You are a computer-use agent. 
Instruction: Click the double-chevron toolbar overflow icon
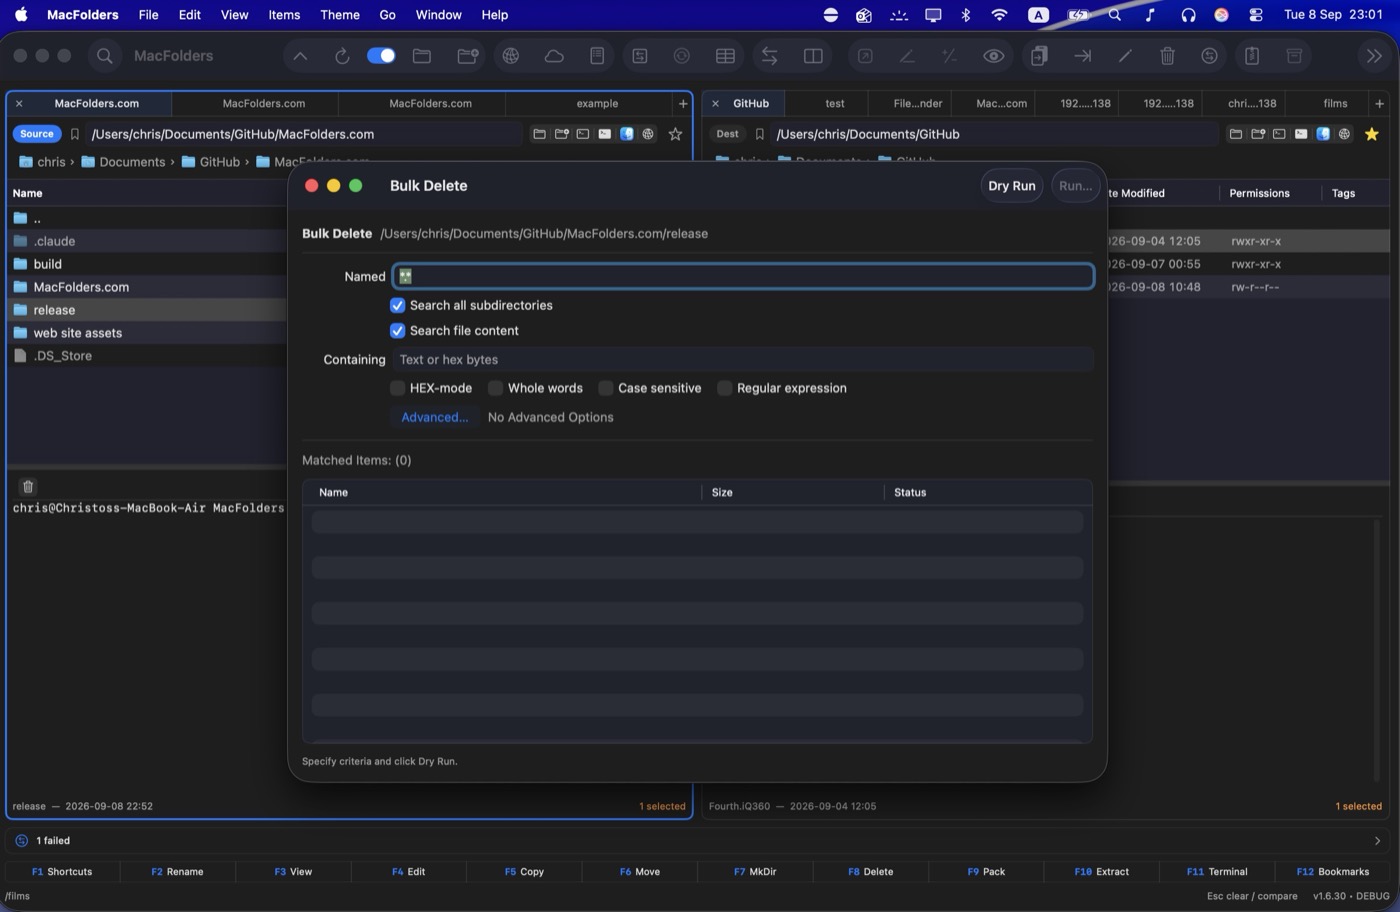point(1374,56)
